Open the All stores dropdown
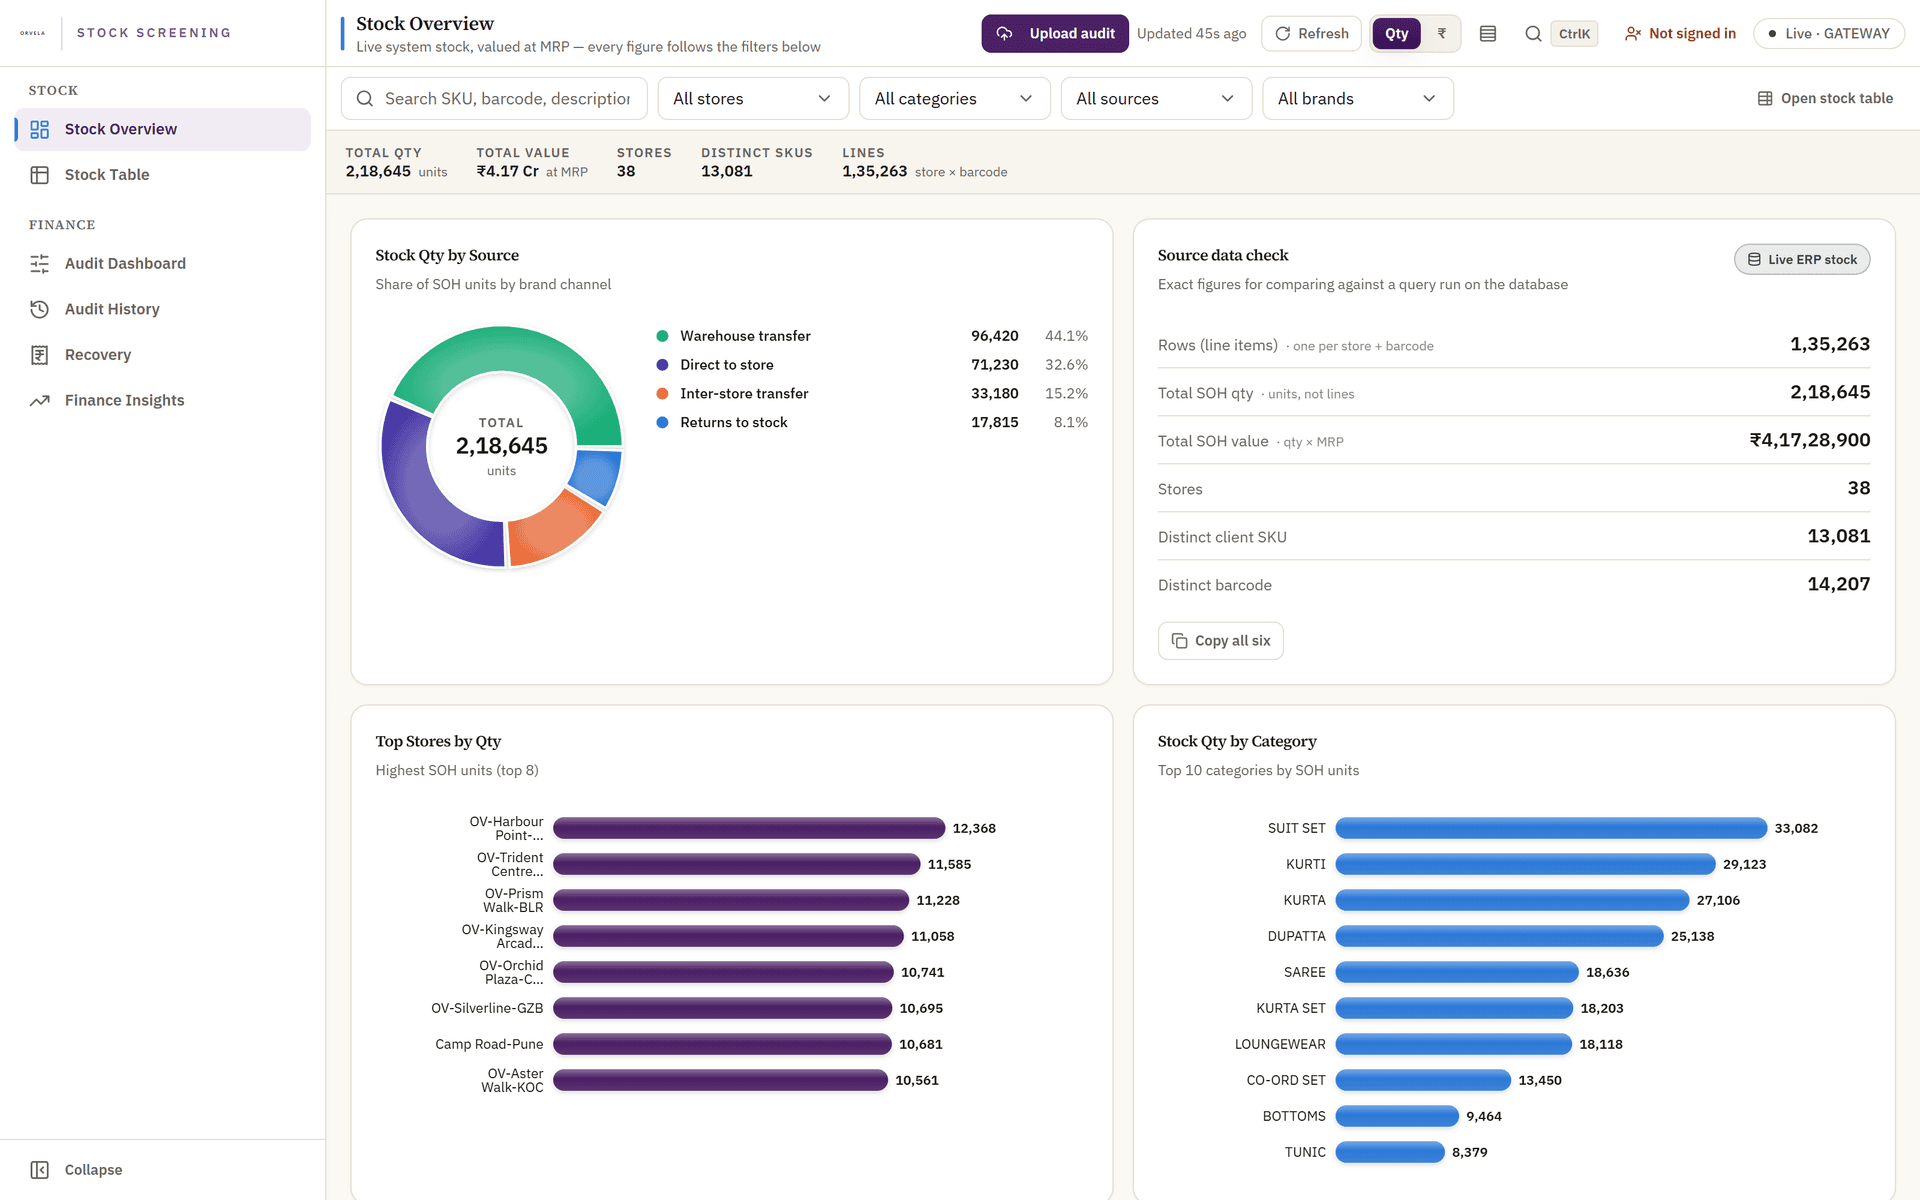The height and width of the screenshot is (1200, 1920). pyautogui.click(x=753, y=98)
